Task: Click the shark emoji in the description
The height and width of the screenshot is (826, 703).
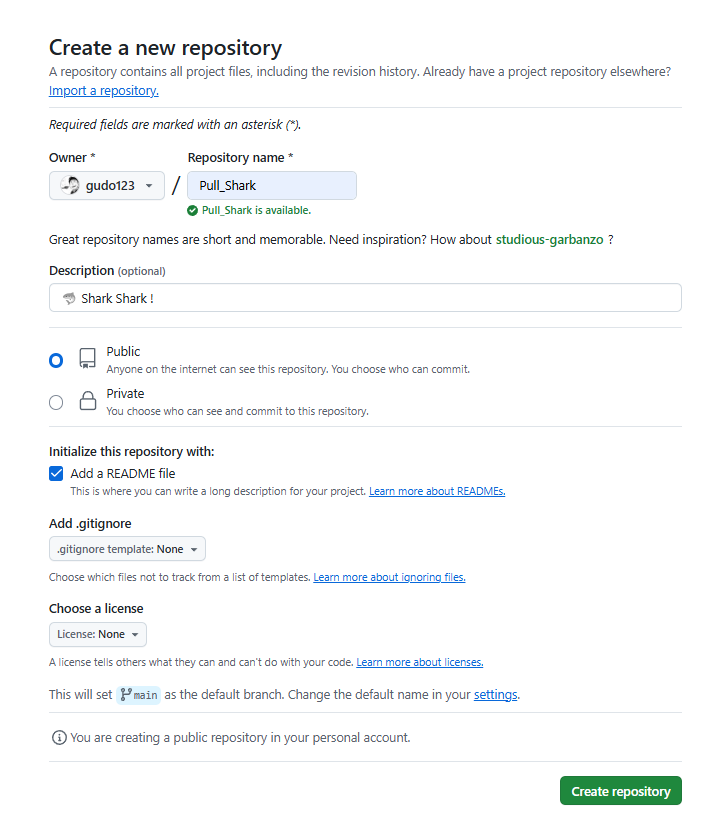Action: (x=69, y=298)
